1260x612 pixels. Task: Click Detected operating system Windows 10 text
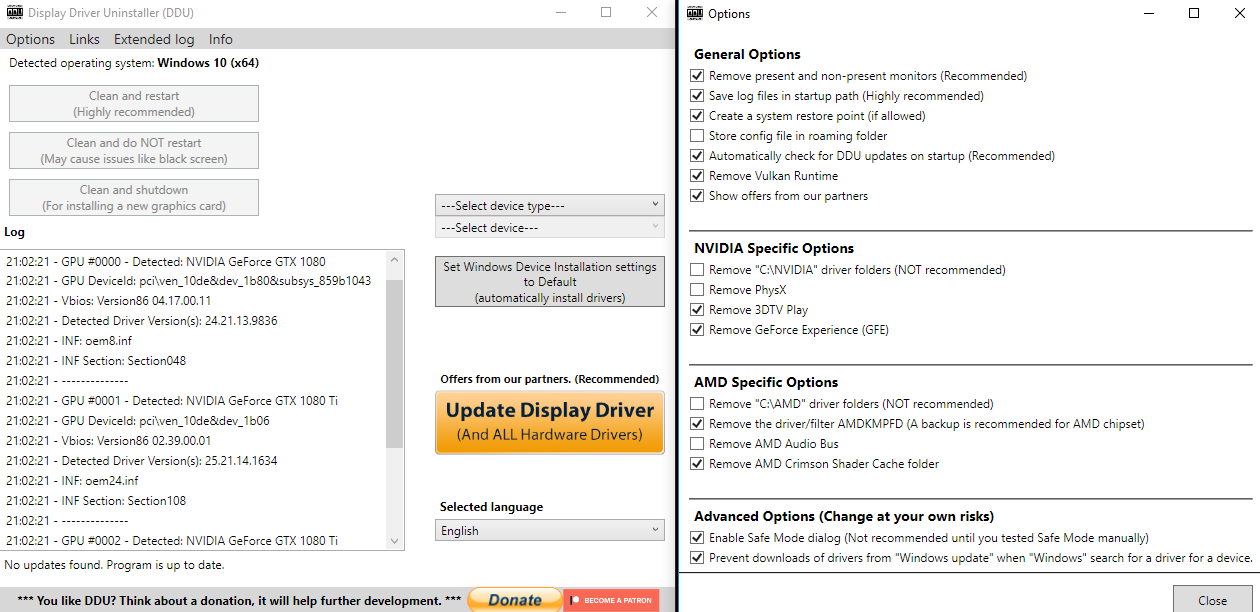pyautogui.click(x=134, y=63)
